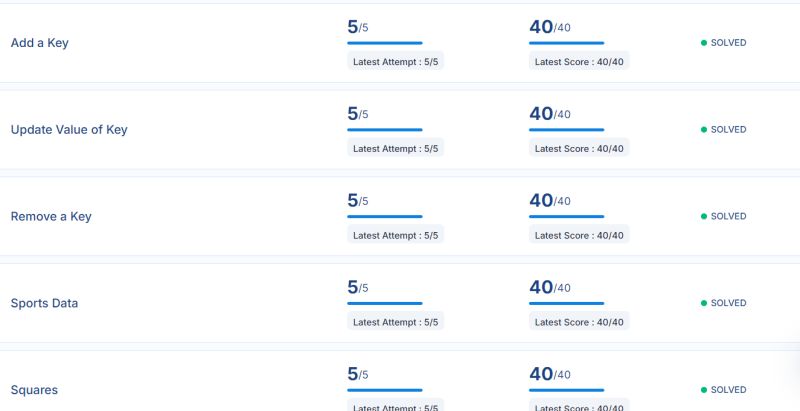The height and width of the screenshot is (411, 800).
Task: Click Latest Attempt badge in Add a Key row
Action: point(395,62)
